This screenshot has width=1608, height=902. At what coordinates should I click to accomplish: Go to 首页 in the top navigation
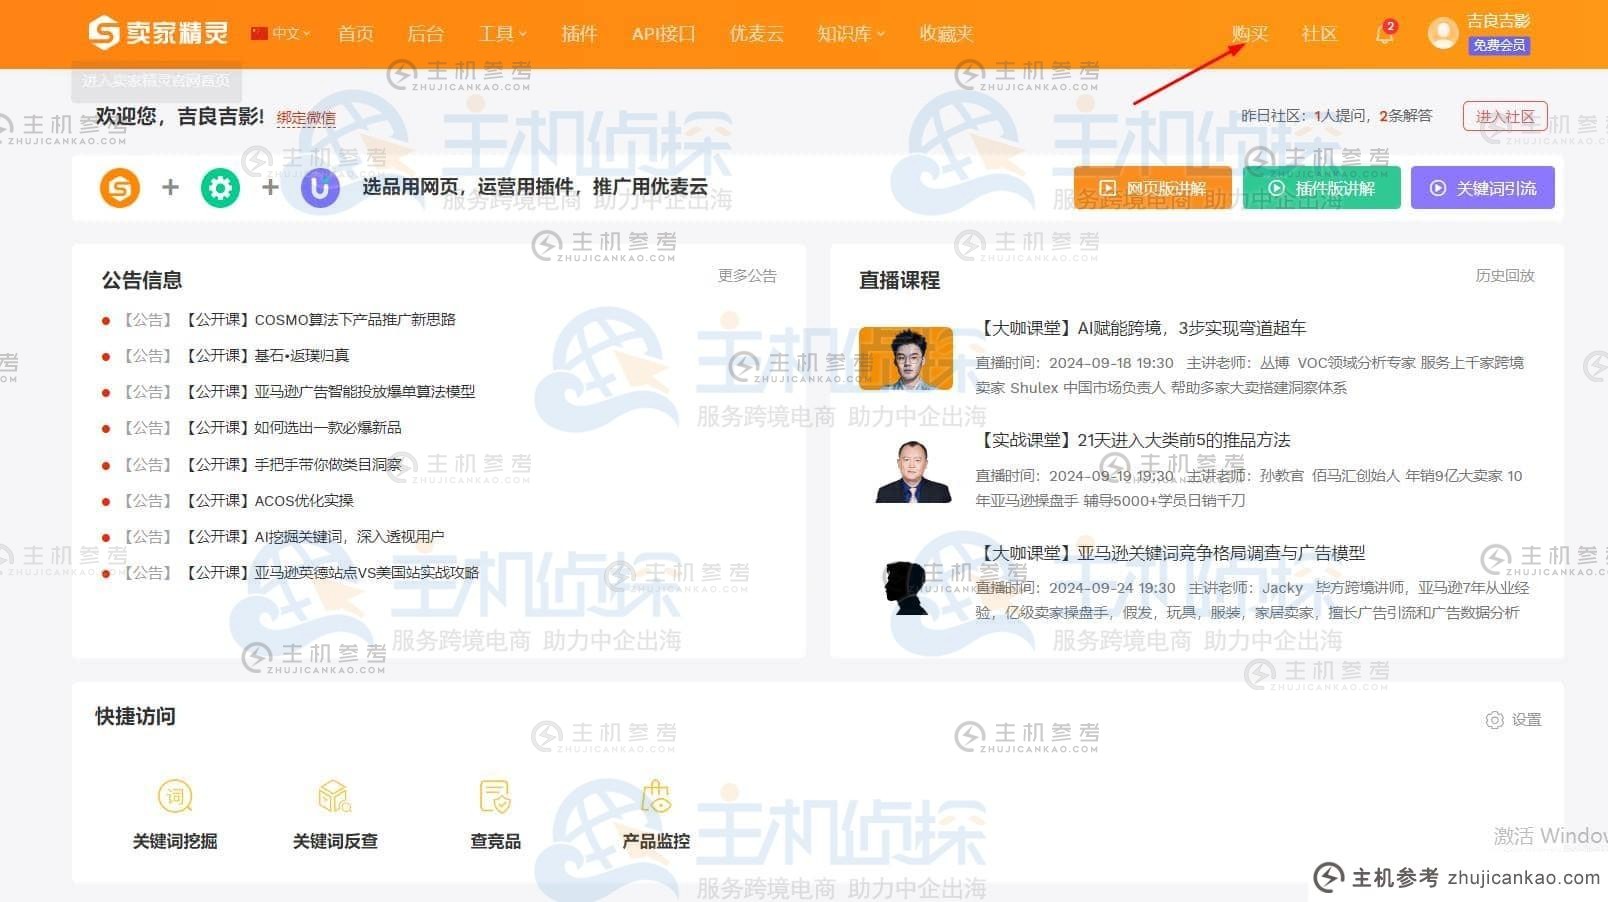(x=356, y=33)
